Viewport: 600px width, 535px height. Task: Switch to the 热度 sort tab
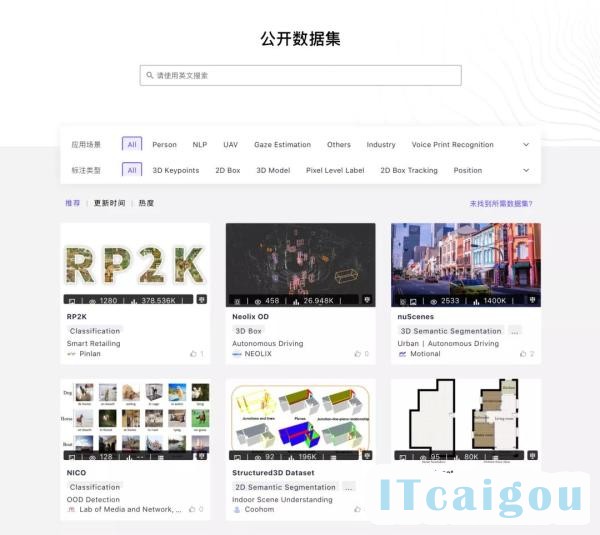[x=146, y=203]
